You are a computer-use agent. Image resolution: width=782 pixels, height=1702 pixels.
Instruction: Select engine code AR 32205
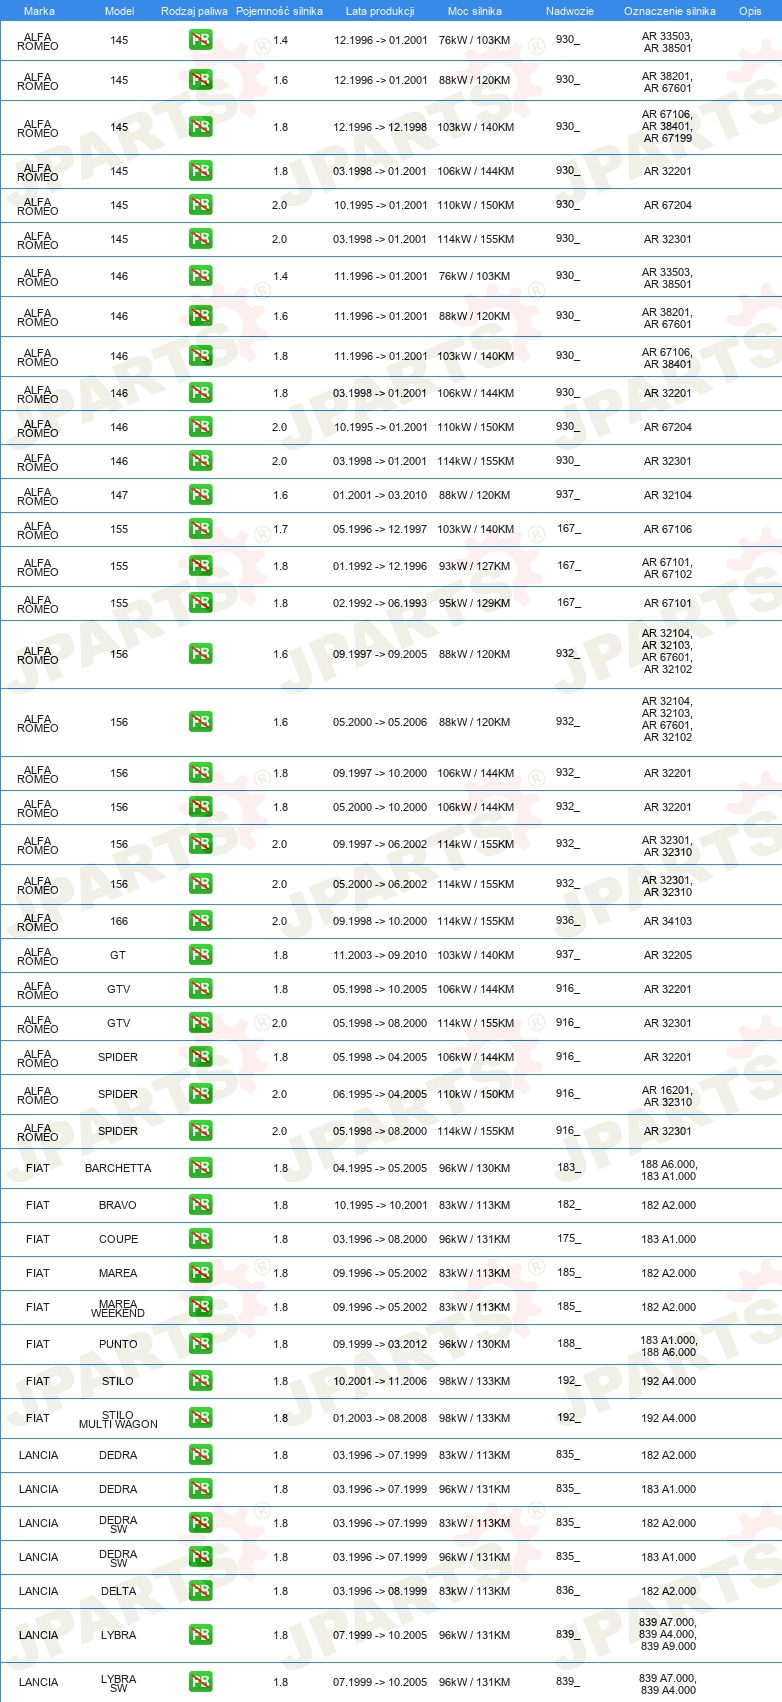(667, 956)
